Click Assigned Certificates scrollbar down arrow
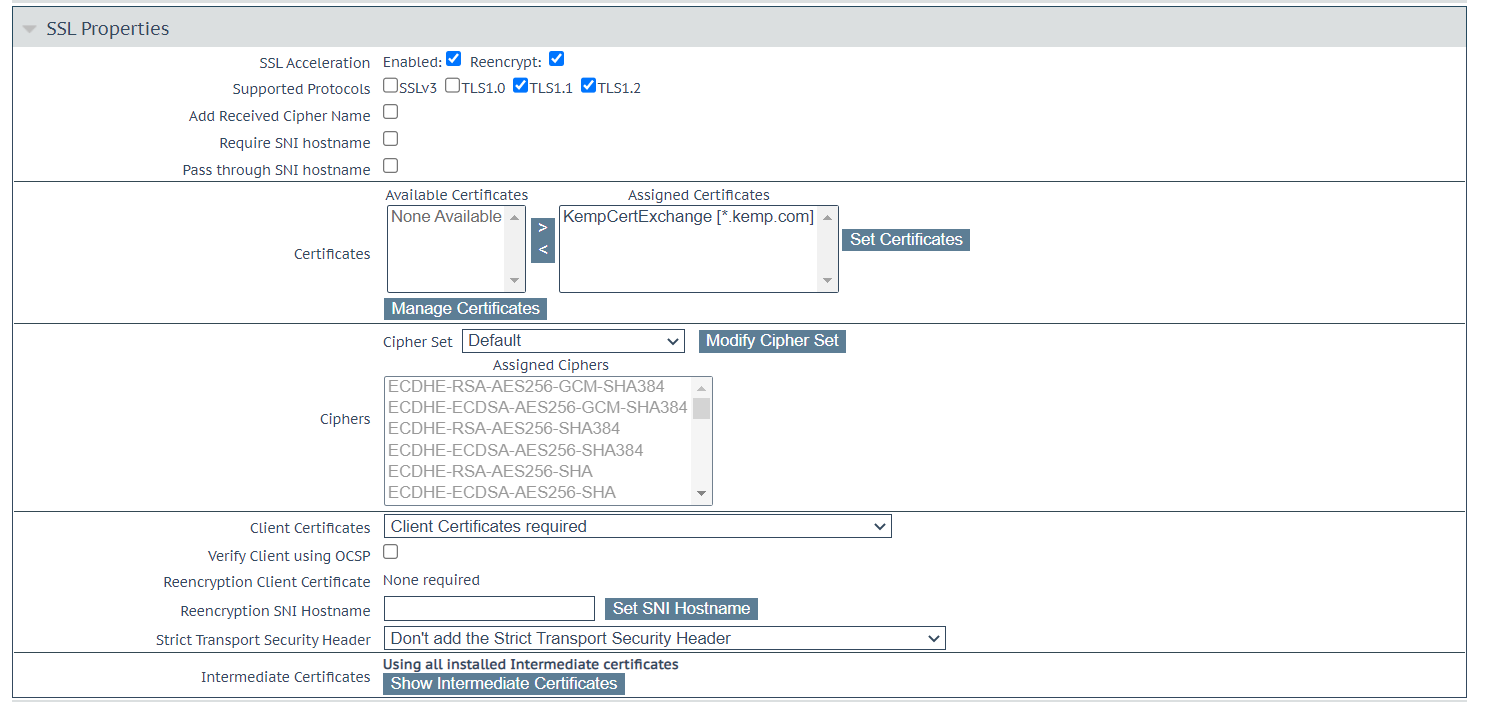The height and width of the screenshot is (702, 1485). pyautogui.click(x=827, y=281)
